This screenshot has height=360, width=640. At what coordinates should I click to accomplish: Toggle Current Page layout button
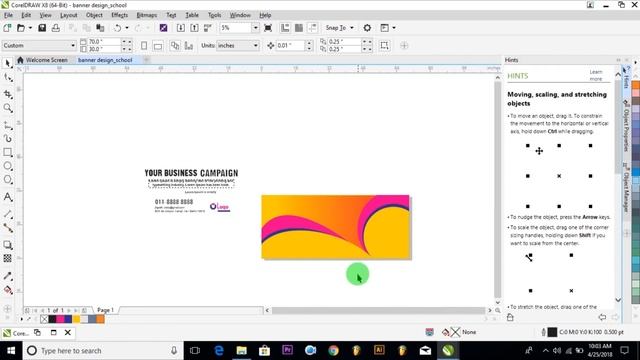tap(189, 45)
